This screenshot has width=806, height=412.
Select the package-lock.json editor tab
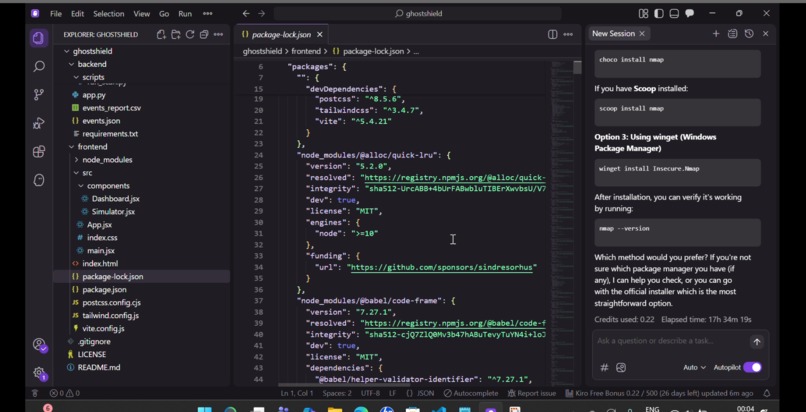click(x=281, y=34)
